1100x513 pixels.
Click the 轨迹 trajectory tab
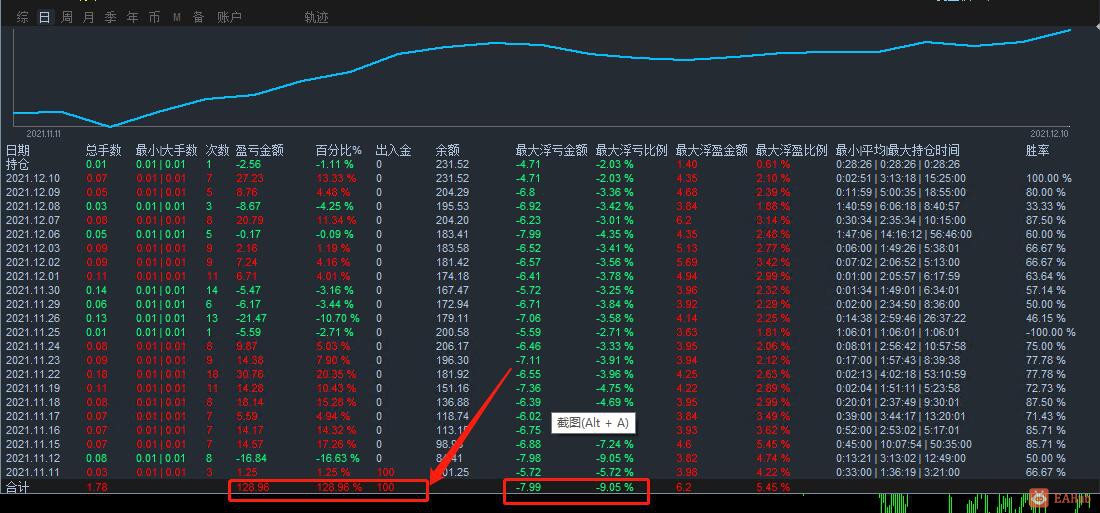316,18
